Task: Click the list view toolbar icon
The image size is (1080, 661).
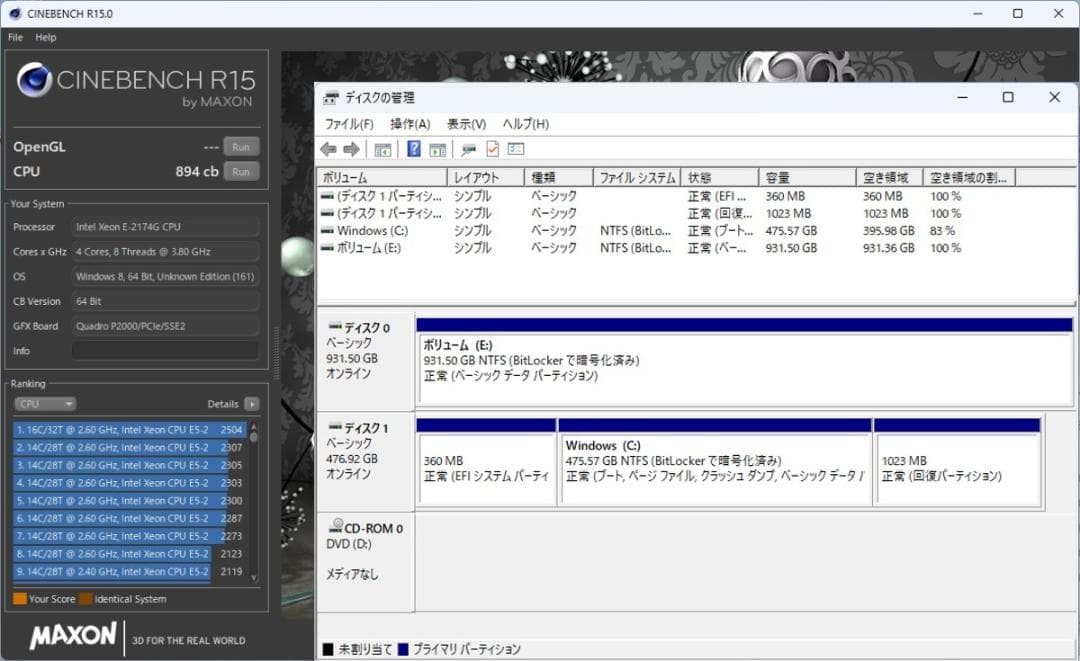Action: pos(516,149)
